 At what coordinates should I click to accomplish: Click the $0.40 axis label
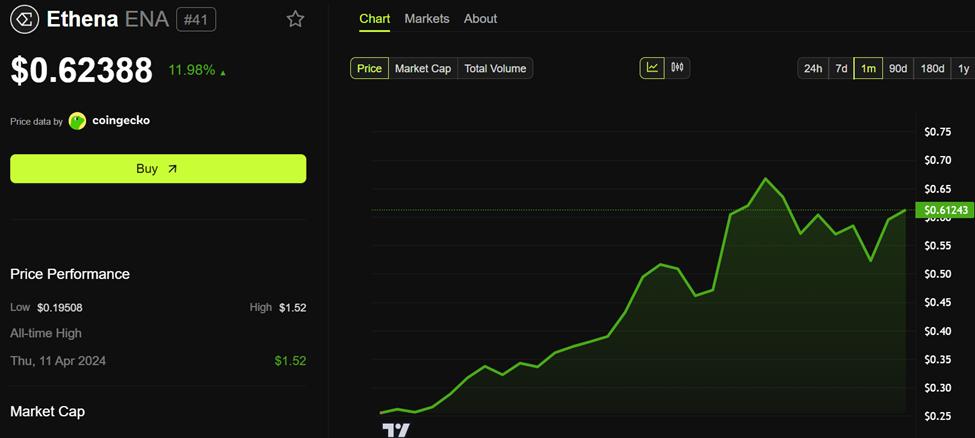[938, 331]
